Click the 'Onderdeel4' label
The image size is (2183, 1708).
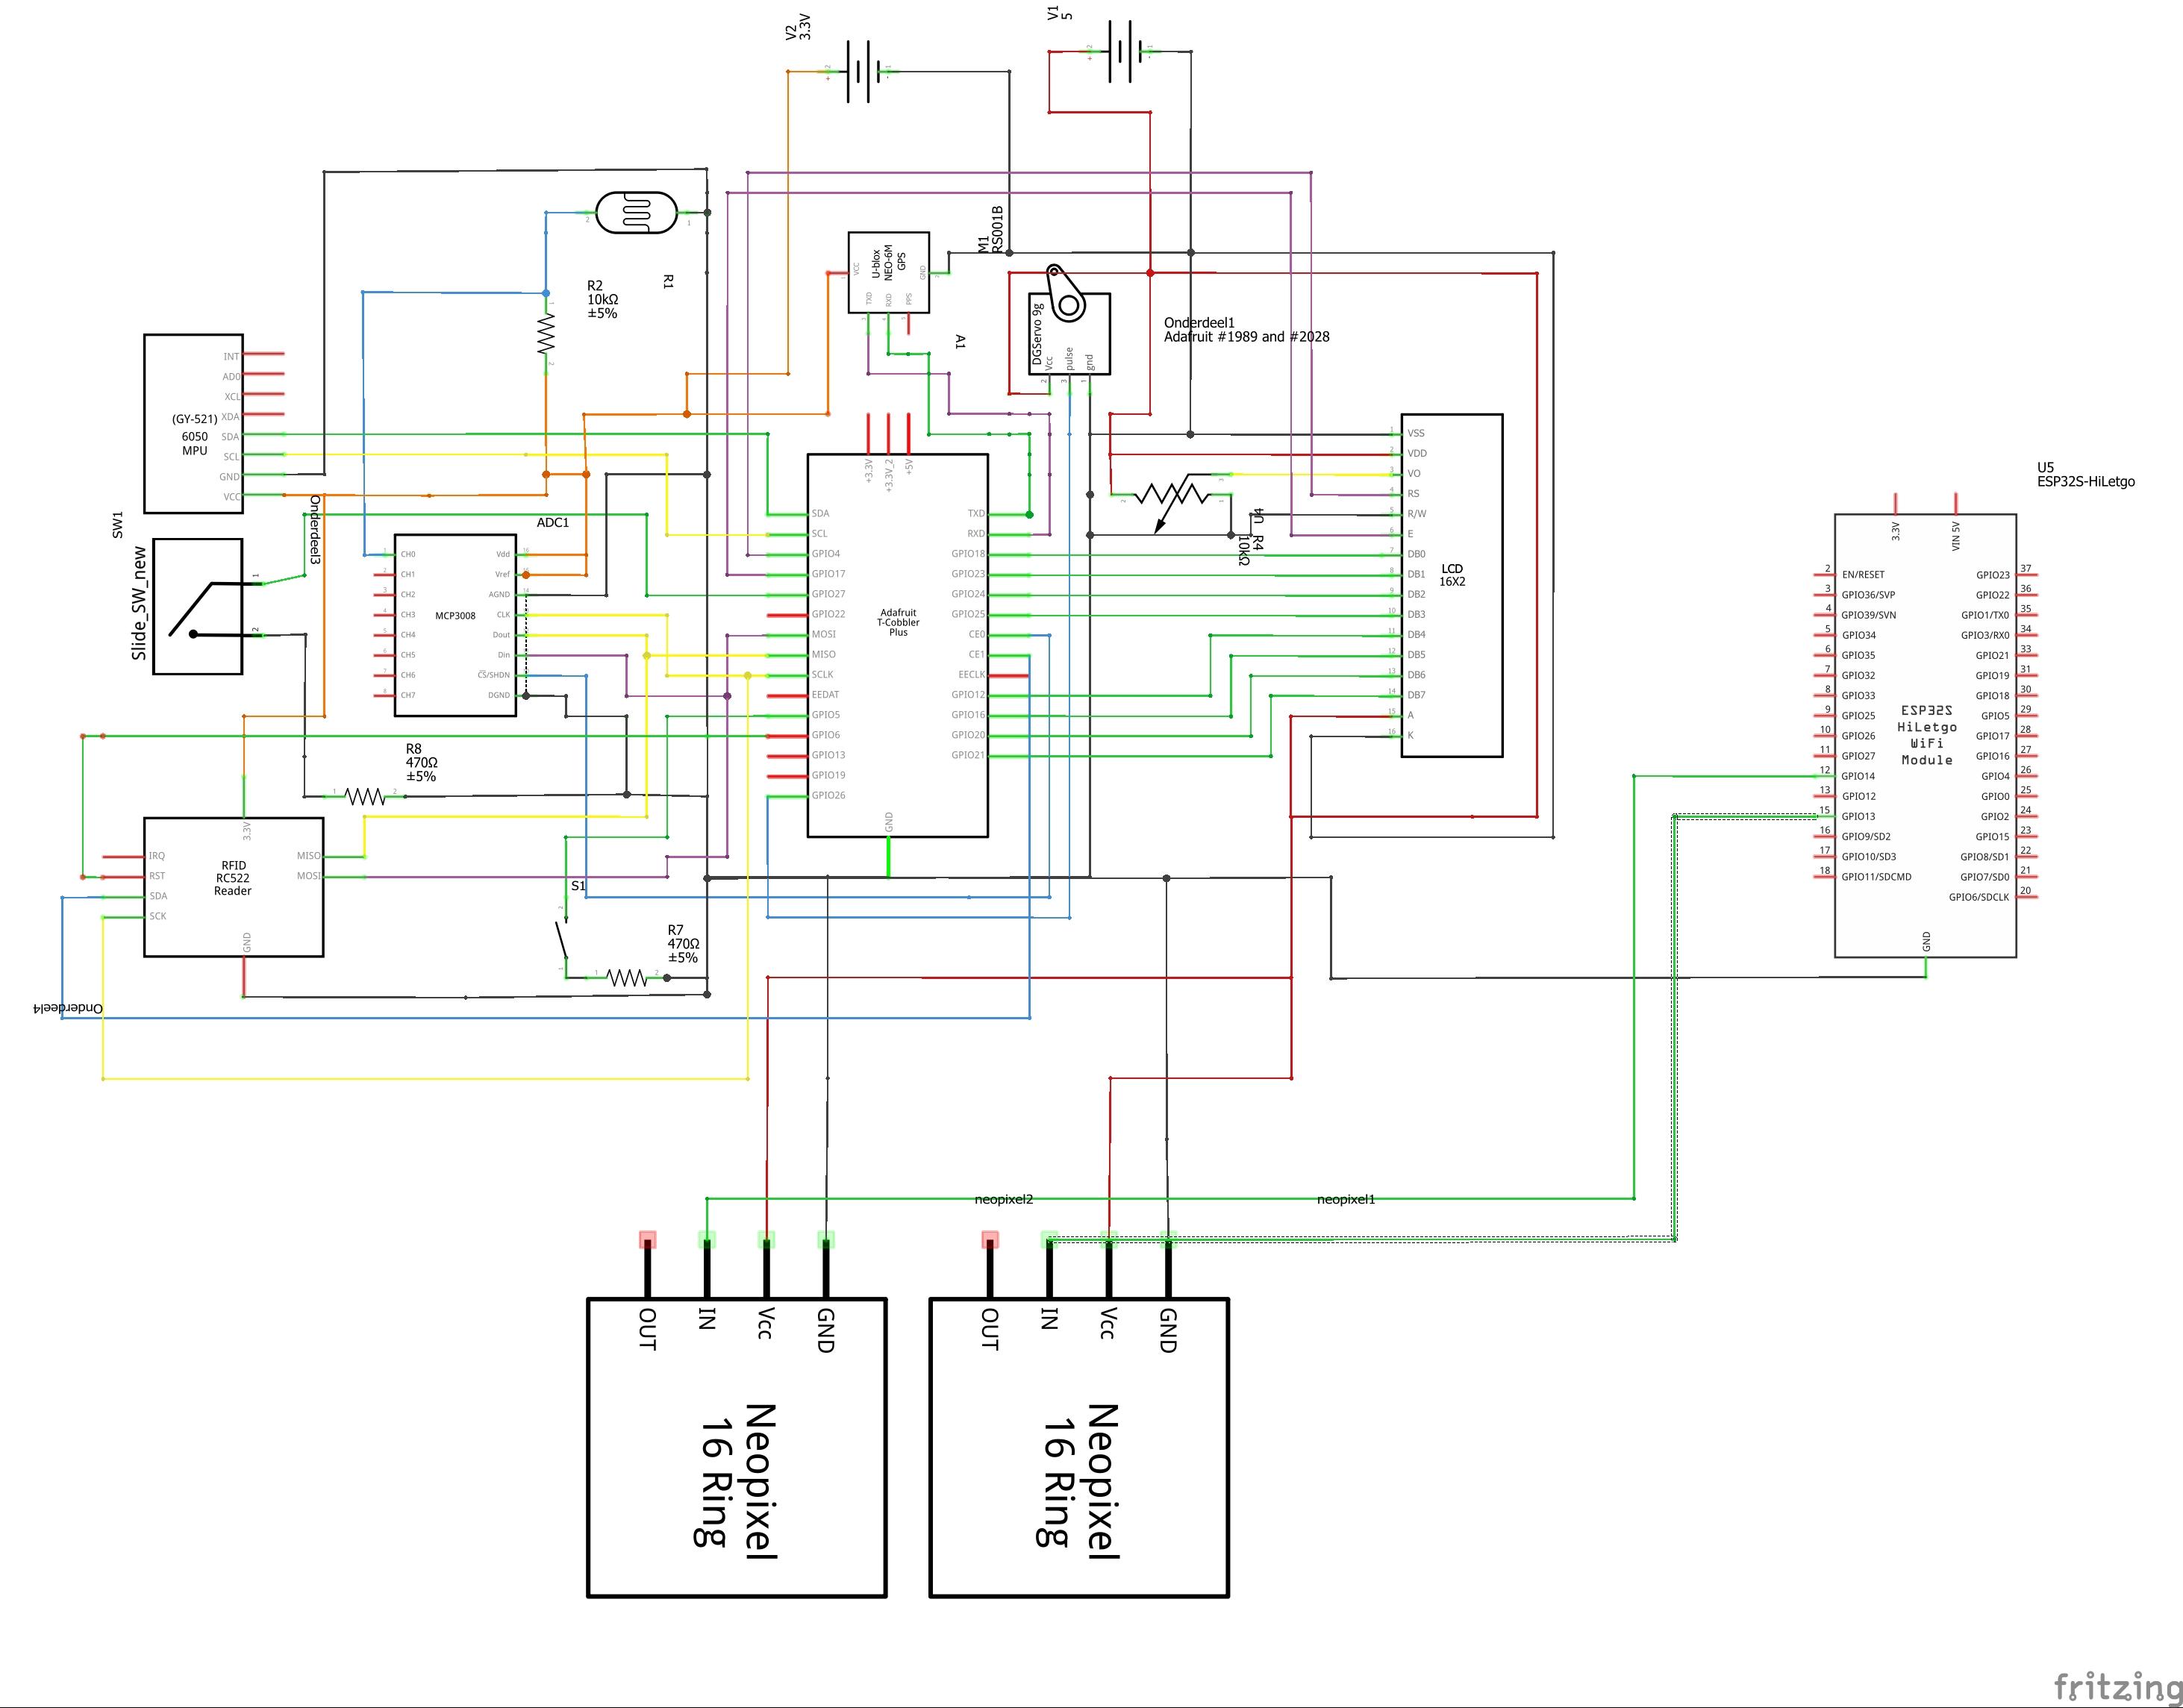pos(68,1008)
